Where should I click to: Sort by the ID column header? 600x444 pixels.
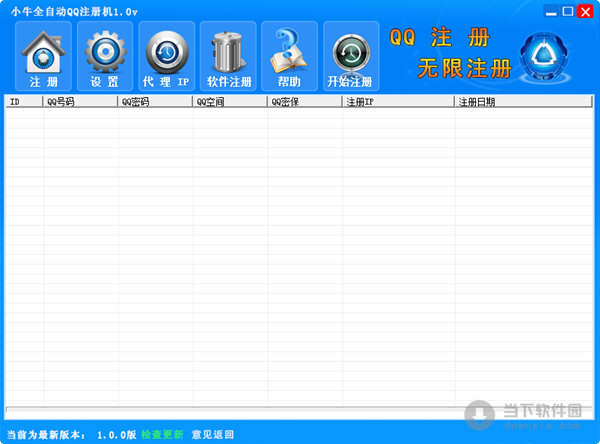(24, 101)
